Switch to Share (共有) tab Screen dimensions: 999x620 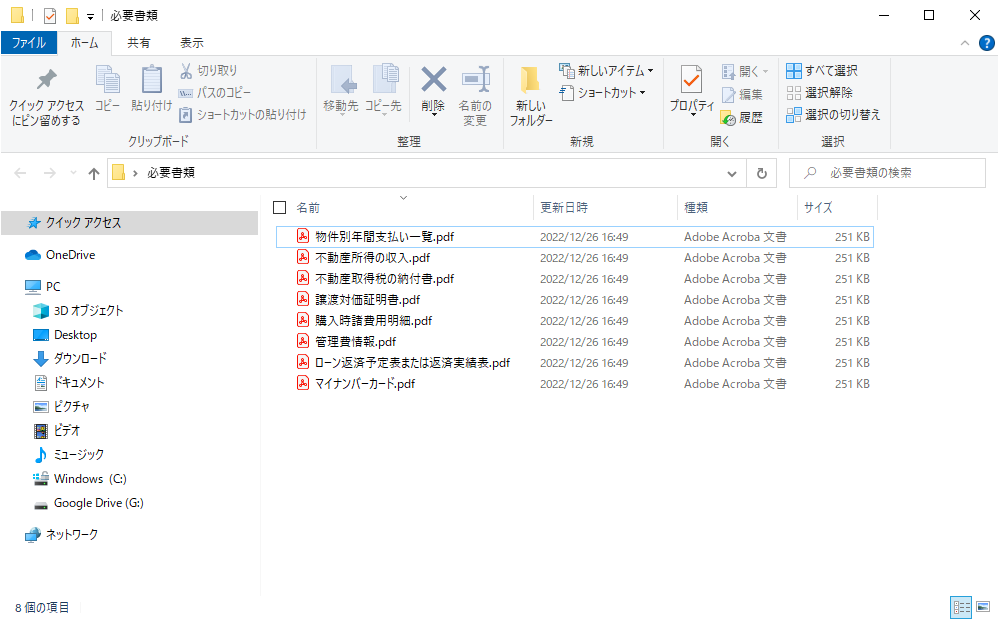(x=138, y=43)
